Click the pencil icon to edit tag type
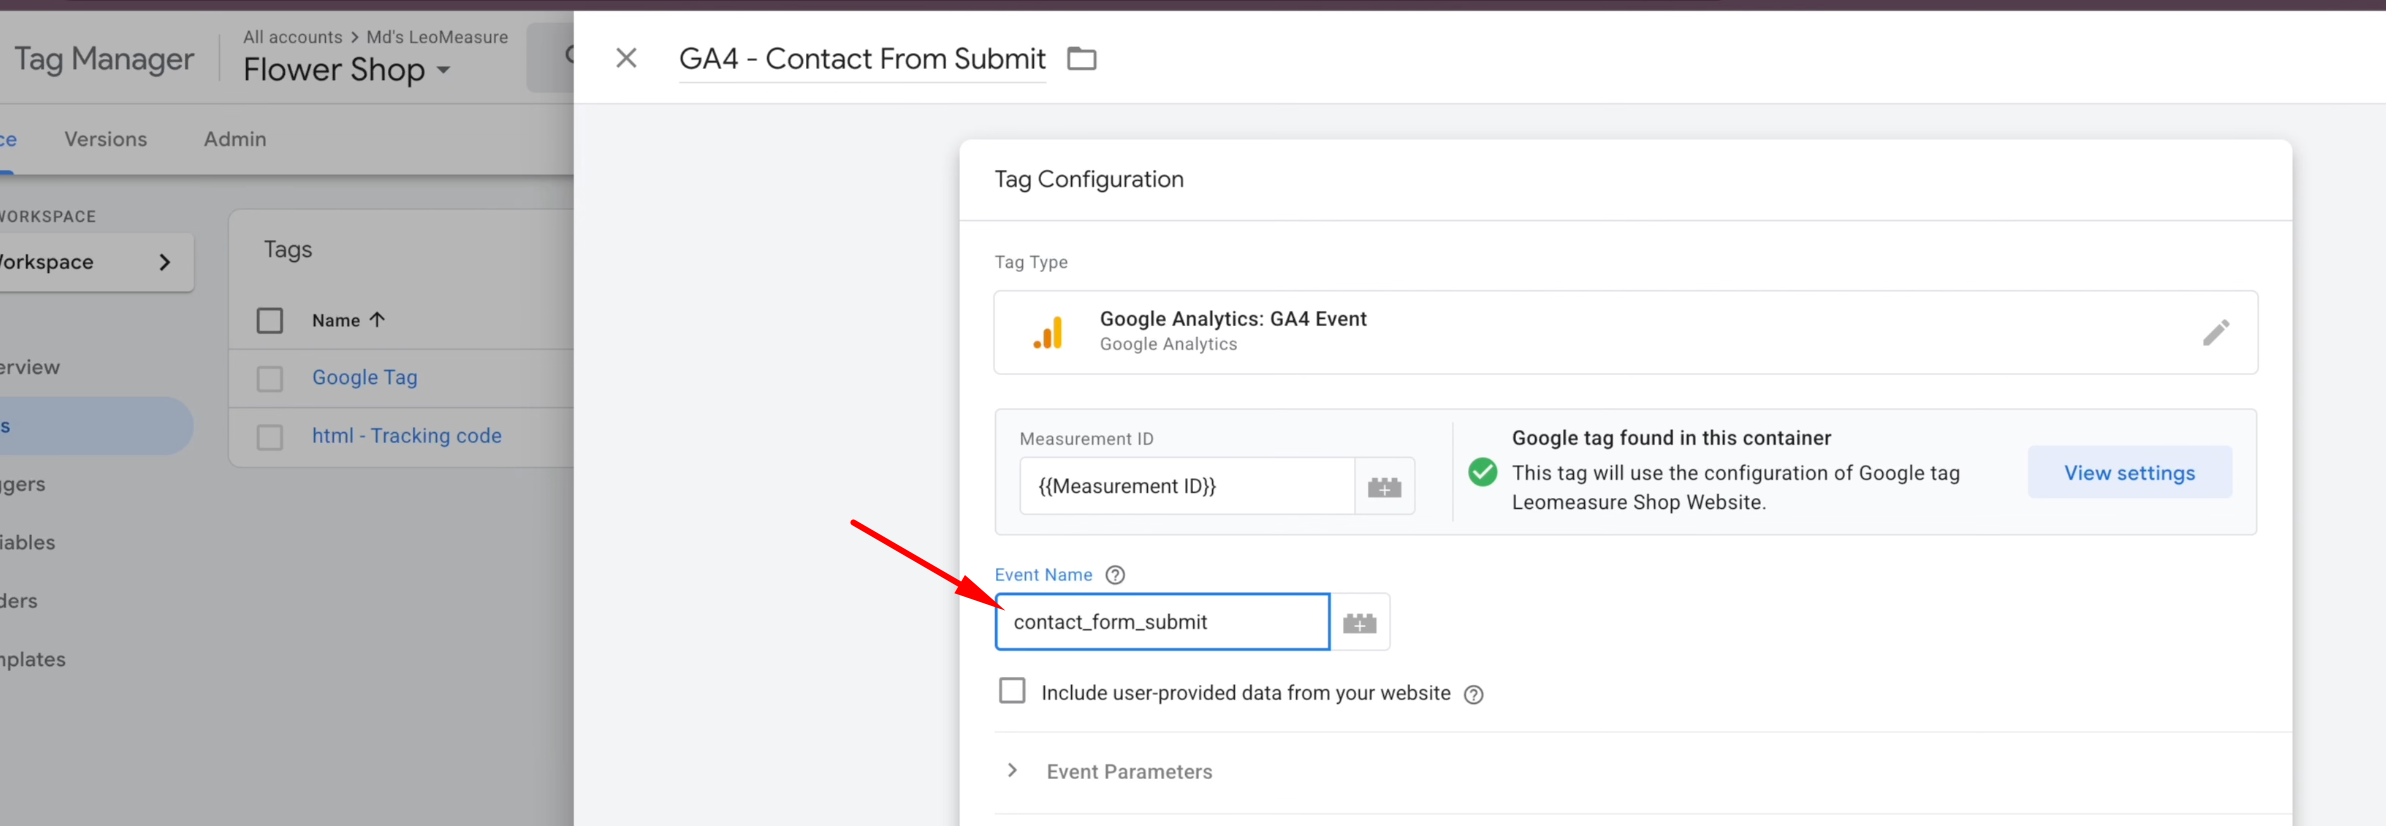Screen dimensions: 2386x826 click(x=2215, y=333)
